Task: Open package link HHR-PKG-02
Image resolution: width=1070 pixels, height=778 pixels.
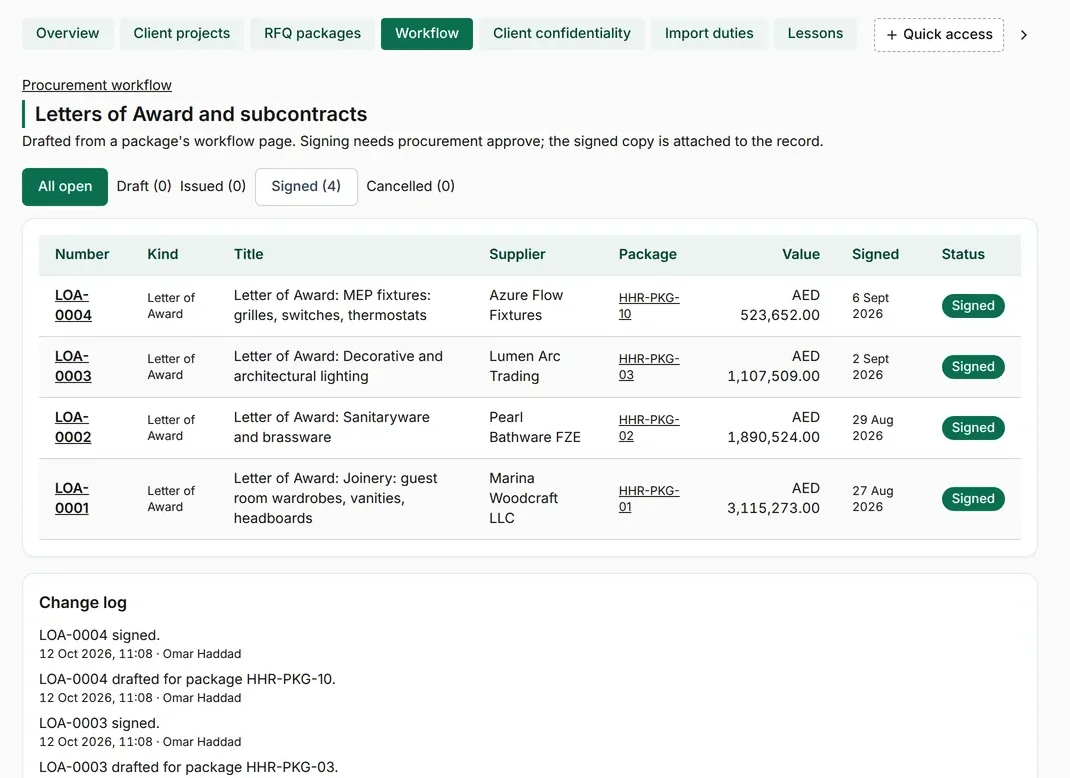Action: click(x=649, y=428)
